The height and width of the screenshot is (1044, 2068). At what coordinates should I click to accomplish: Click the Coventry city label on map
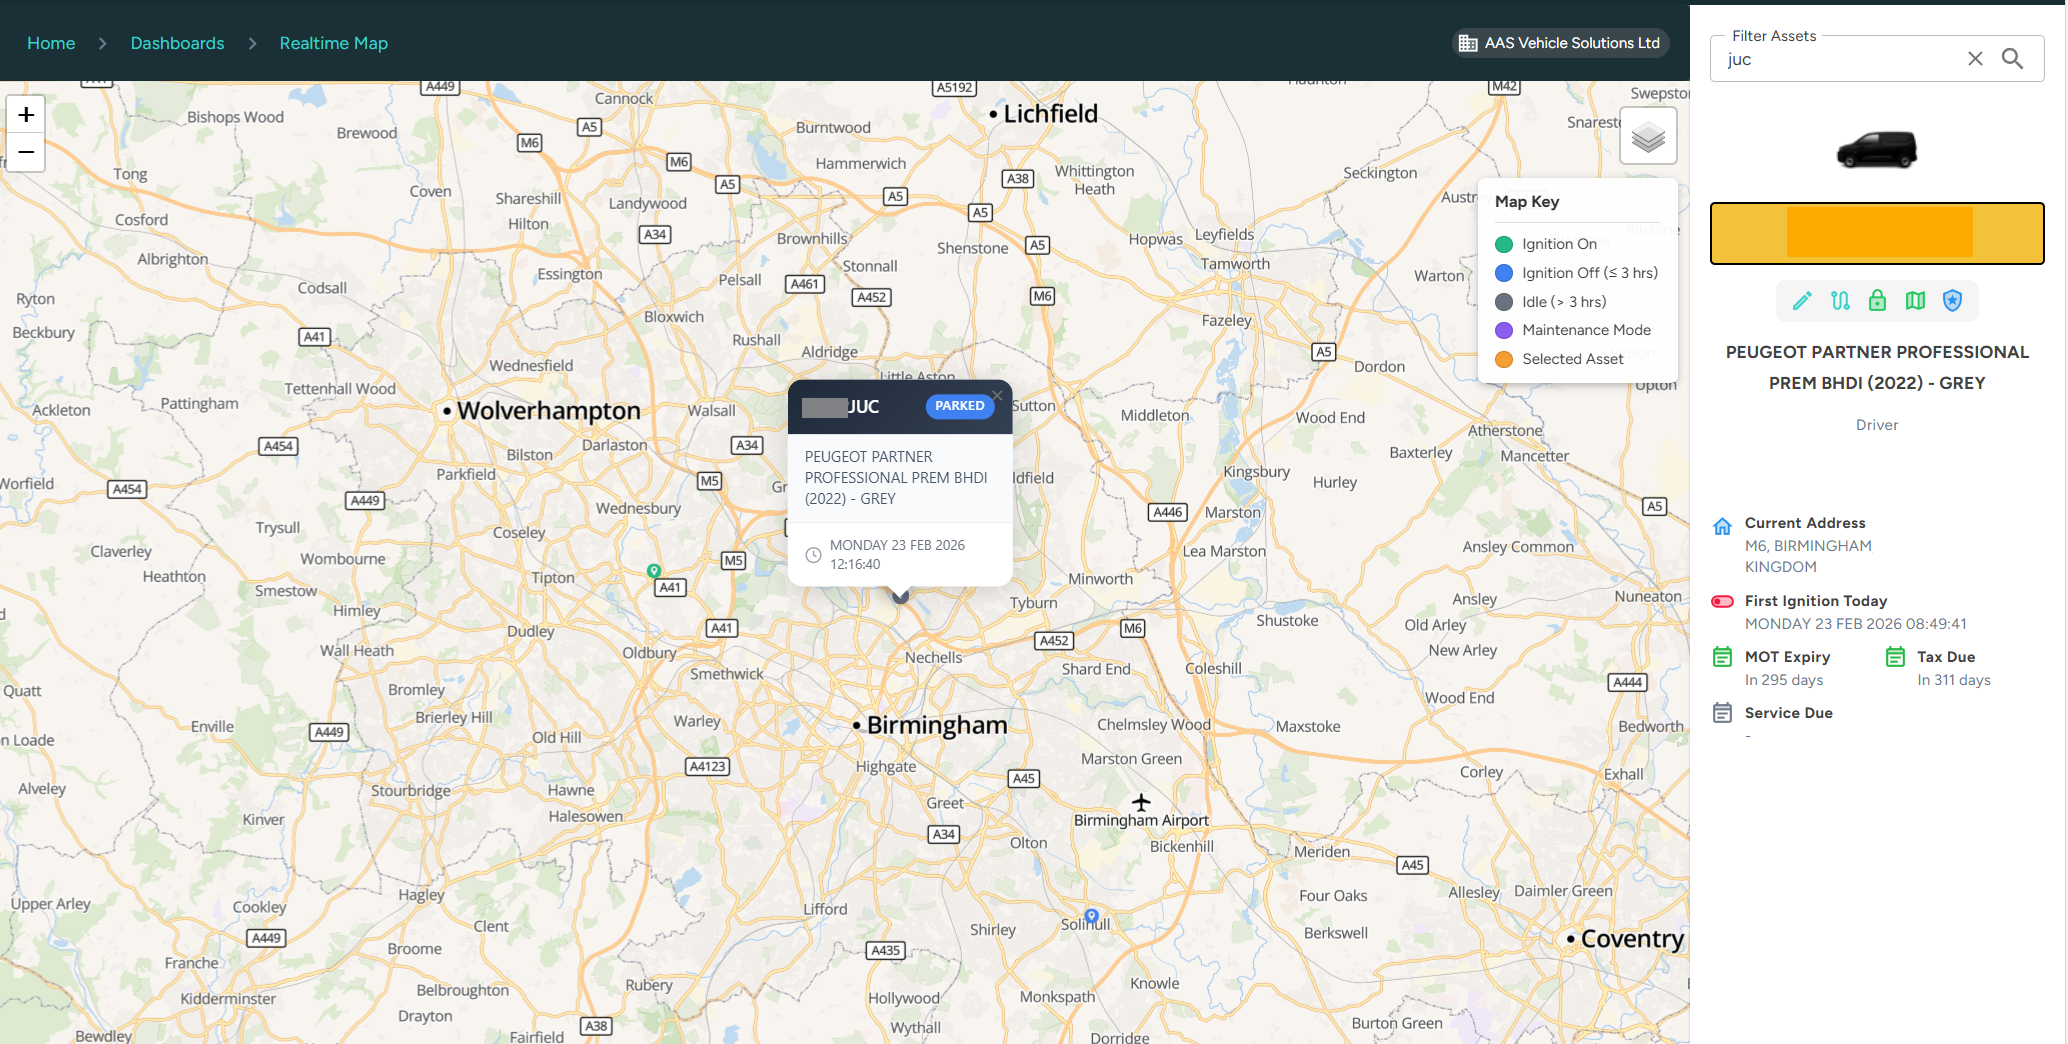tap(1632, 939)
